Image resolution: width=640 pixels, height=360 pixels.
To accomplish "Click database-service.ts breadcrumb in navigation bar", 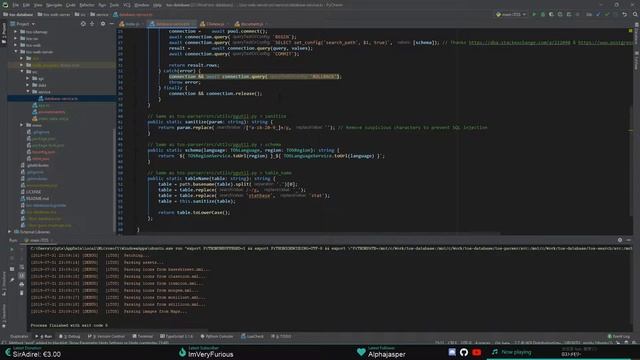I will pos(132,15).
